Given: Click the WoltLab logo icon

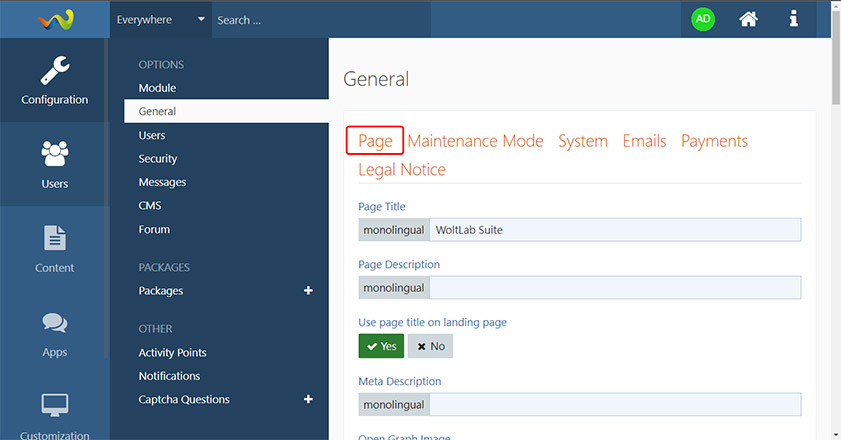Looking at the screenshot, I should coord(54,19).
